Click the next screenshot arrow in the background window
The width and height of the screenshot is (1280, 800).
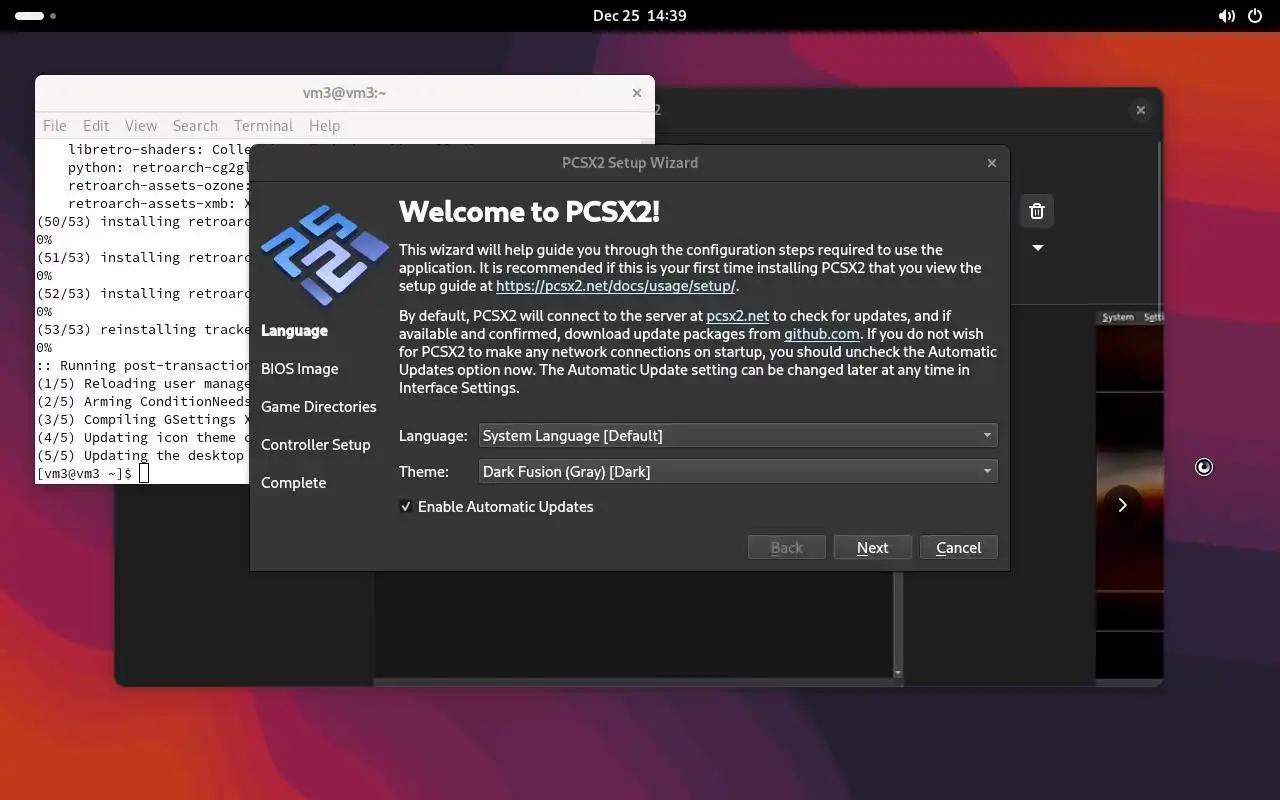coord(1122,505)
